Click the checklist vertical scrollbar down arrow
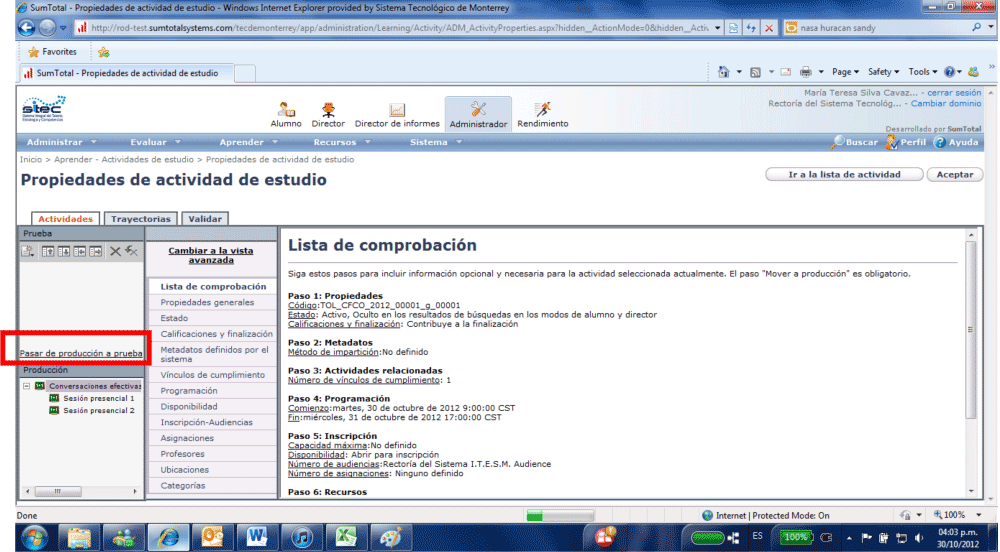The width and height of the screenshot is (1000, 552). click(971, 491)
